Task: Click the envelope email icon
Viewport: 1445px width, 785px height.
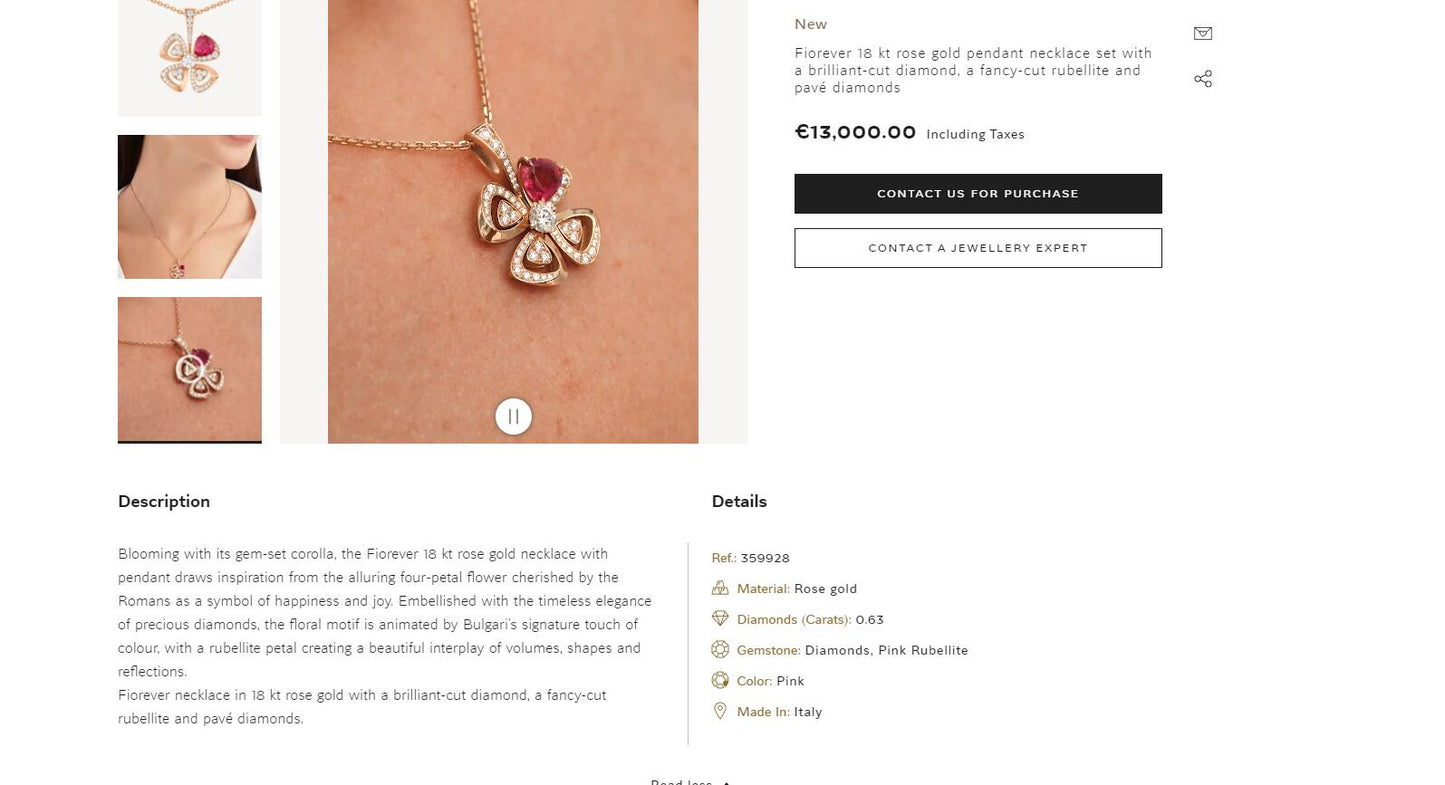Action: [1203, 34]
